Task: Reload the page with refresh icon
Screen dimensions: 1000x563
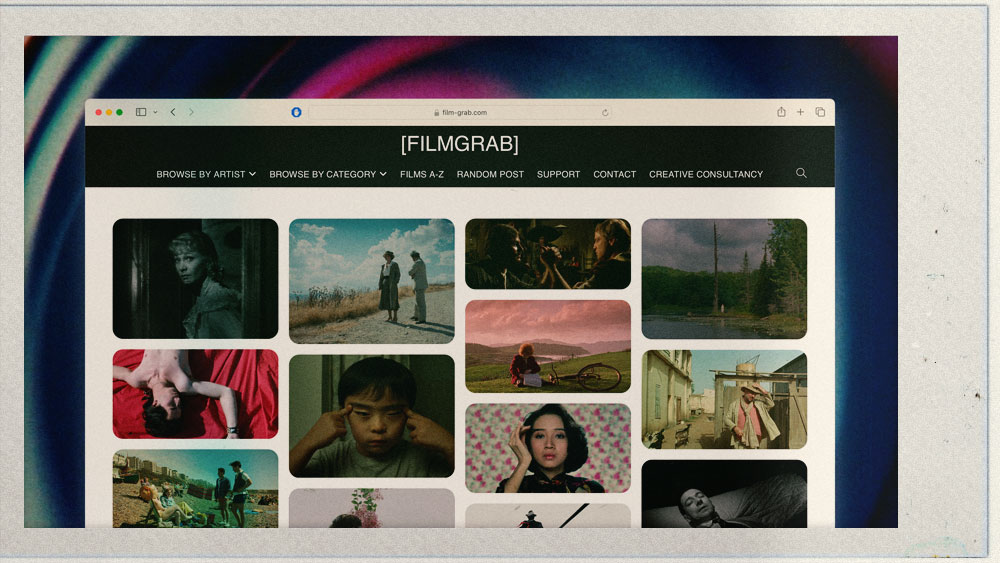Action: (x=605, y=113)
